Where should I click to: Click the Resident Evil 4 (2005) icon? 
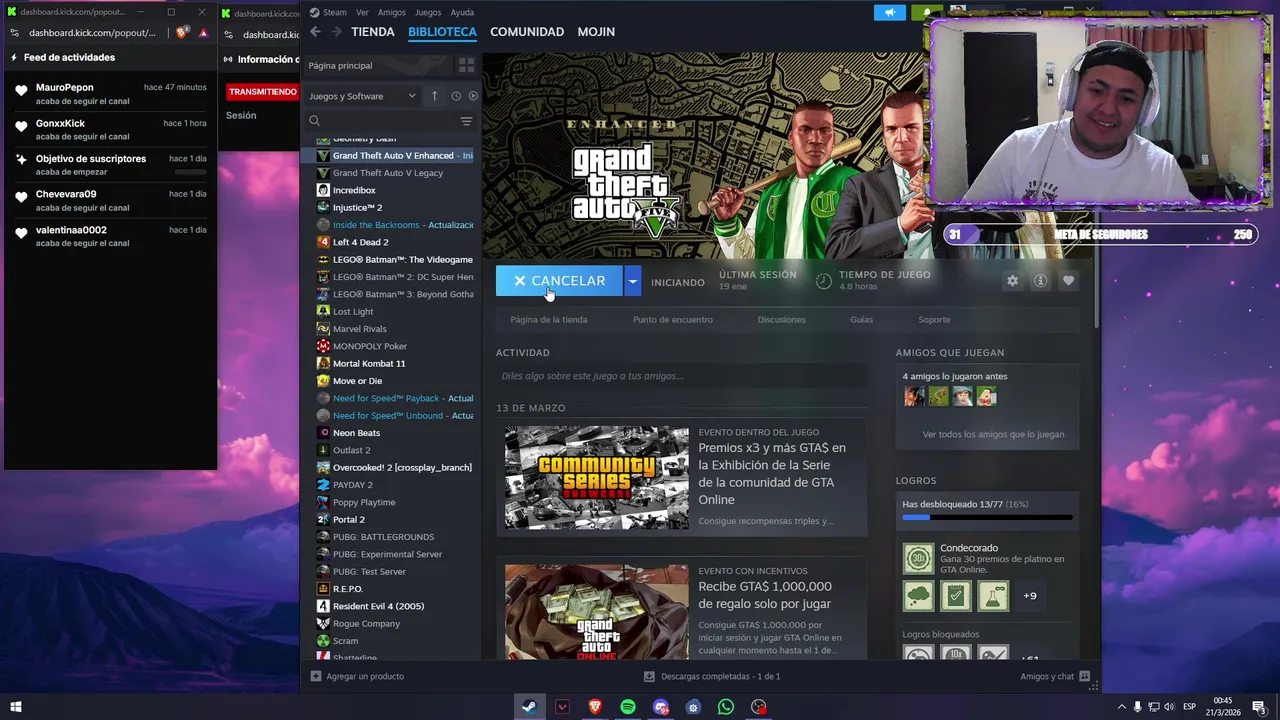pyautogui.click(x=323, y=606)
